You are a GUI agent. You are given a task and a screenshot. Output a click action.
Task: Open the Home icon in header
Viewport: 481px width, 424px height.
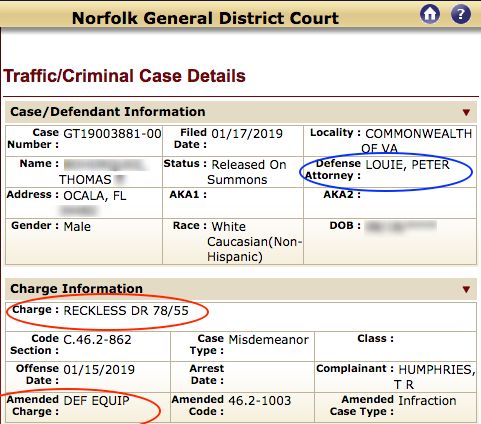point(430,14)
